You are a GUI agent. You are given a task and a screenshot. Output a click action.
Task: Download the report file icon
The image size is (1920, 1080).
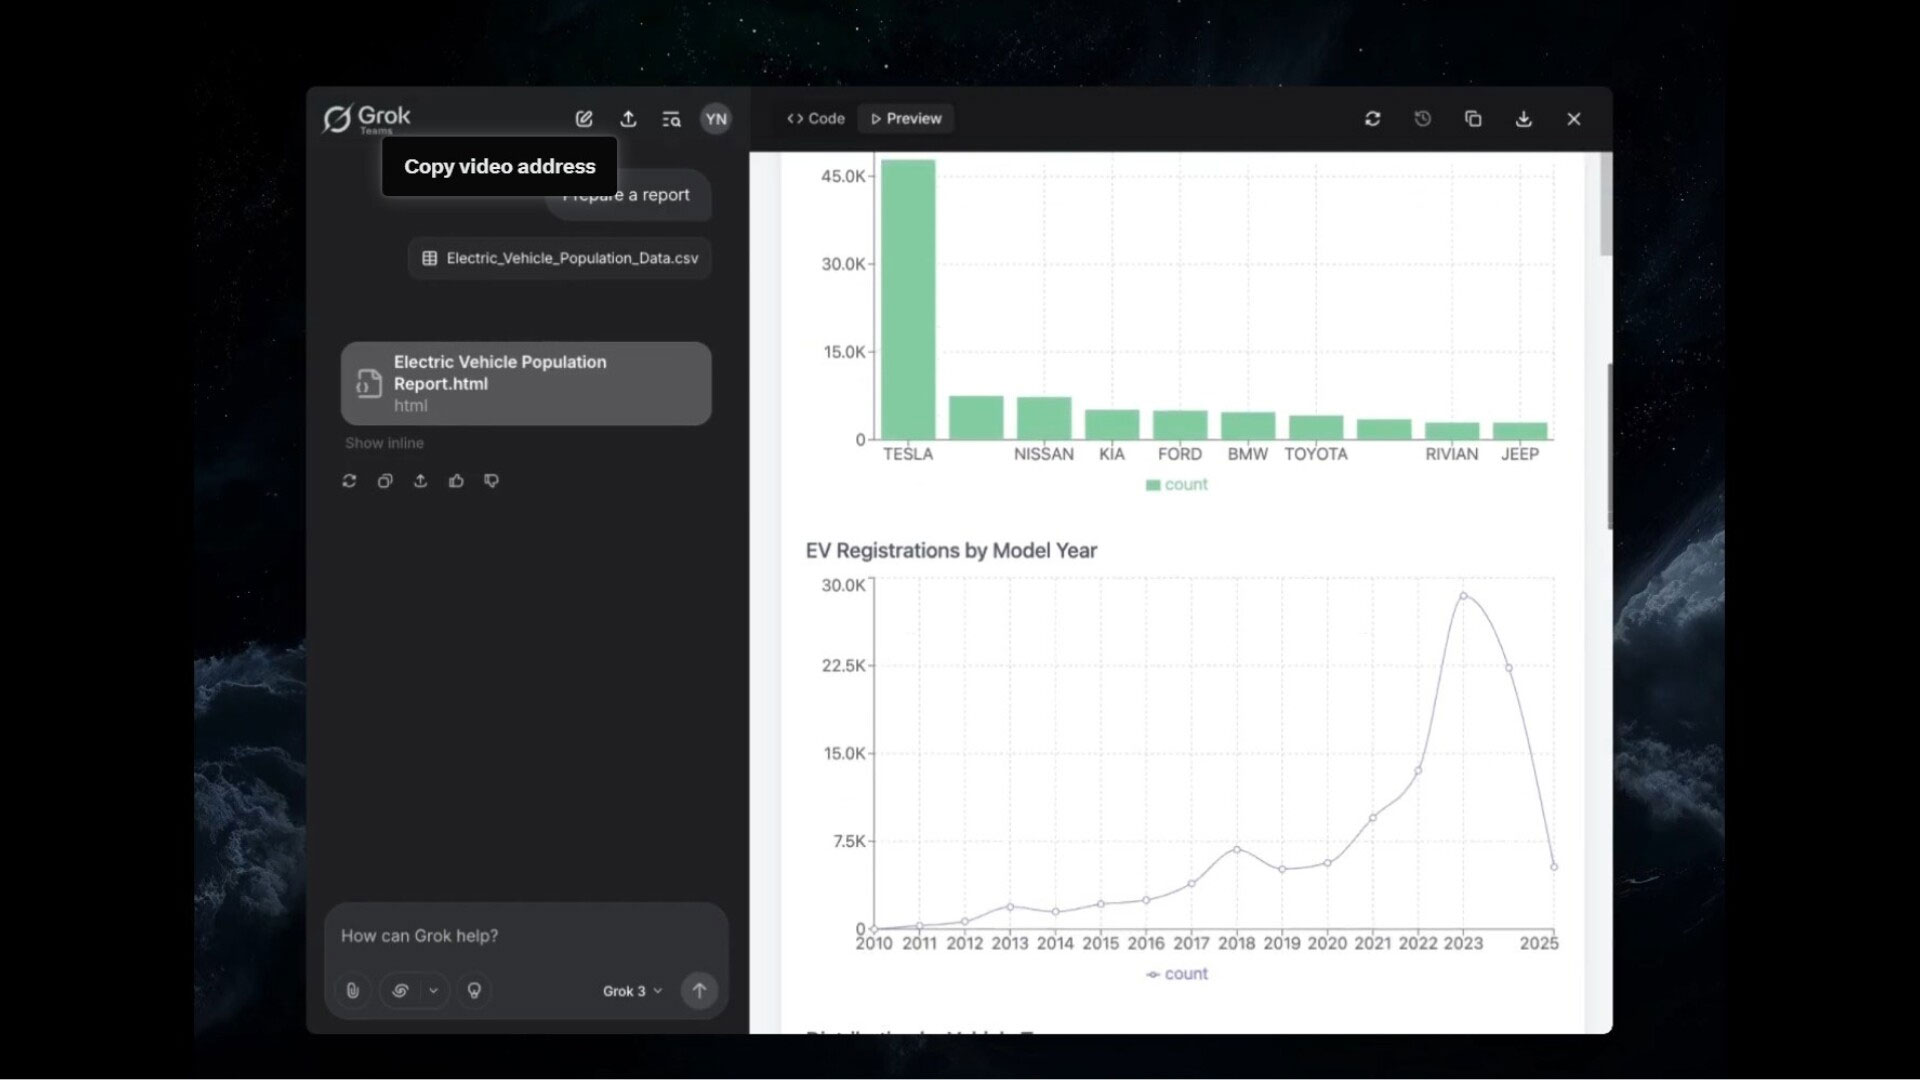pos(1523,119)
